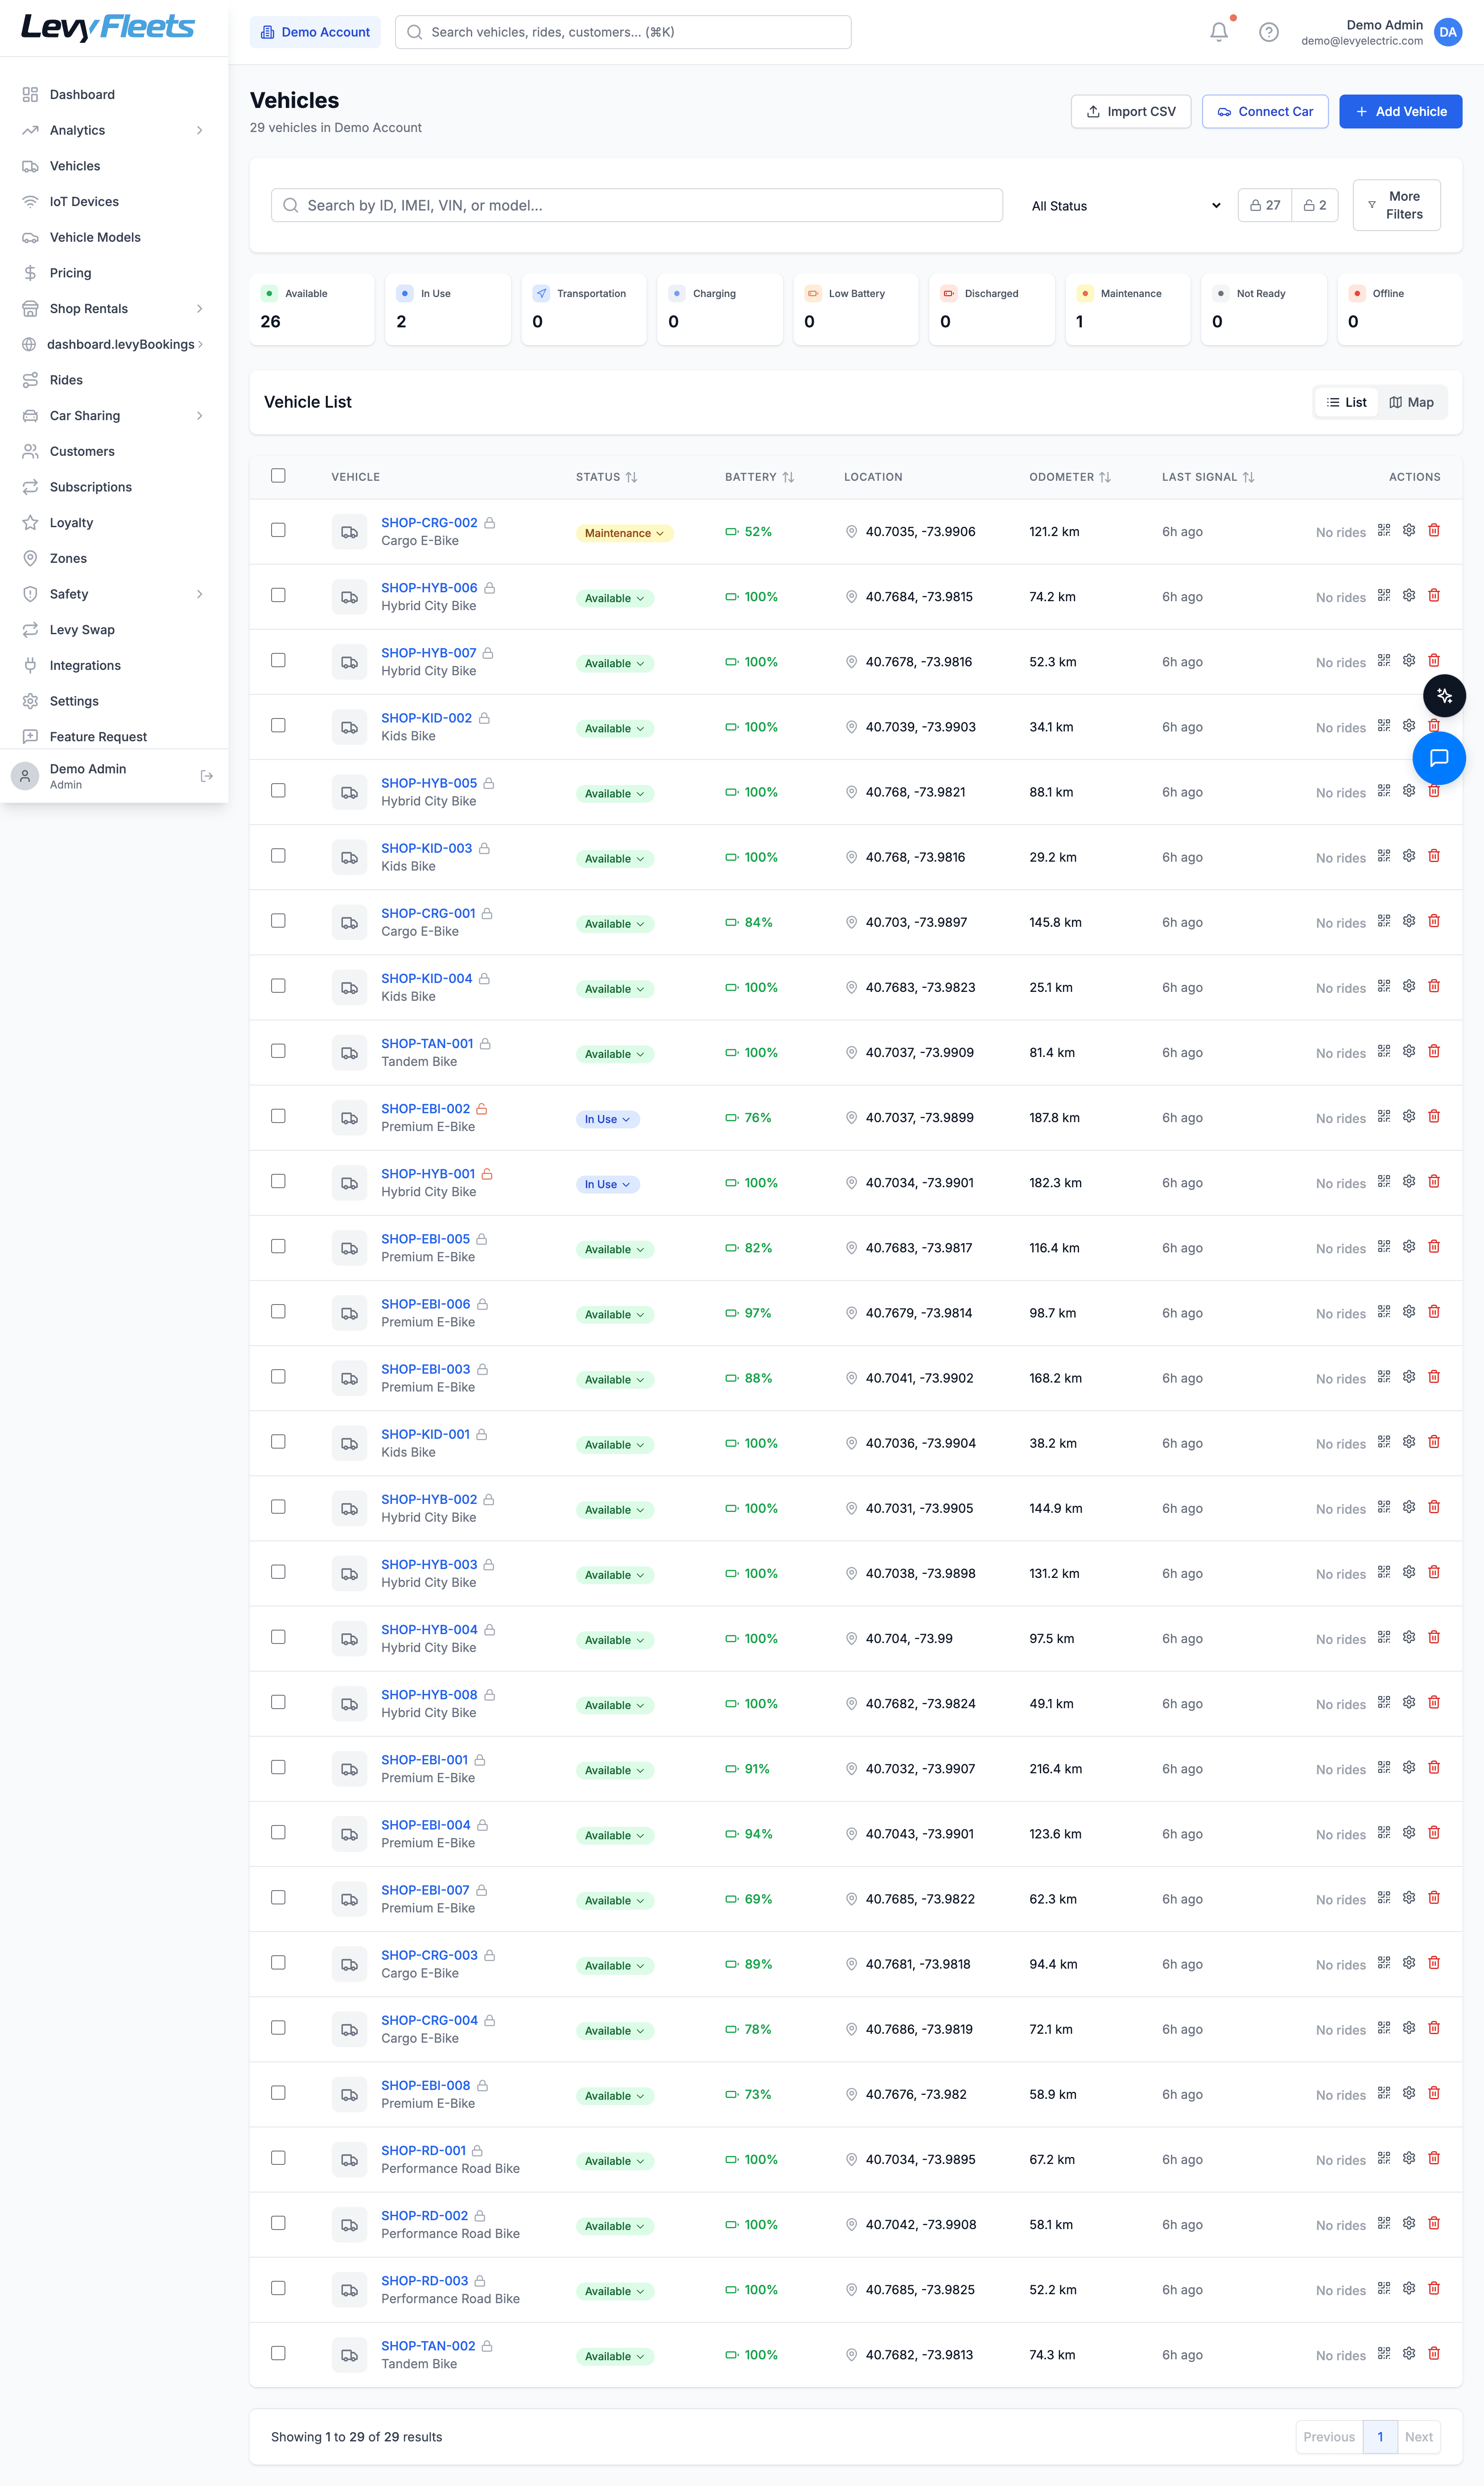This screenshot has height=2486, width=1484.
Task: Focus the Search by ID, IMEI, VIN field
Action: [637, 205]
